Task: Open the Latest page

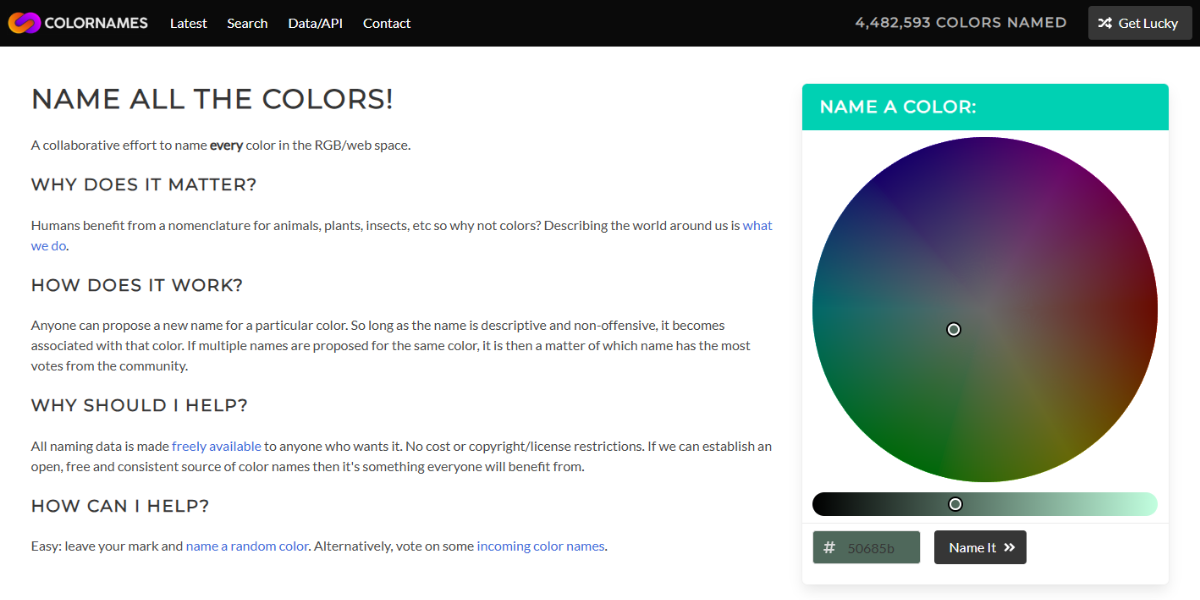Action: click(x=188, y=23)
